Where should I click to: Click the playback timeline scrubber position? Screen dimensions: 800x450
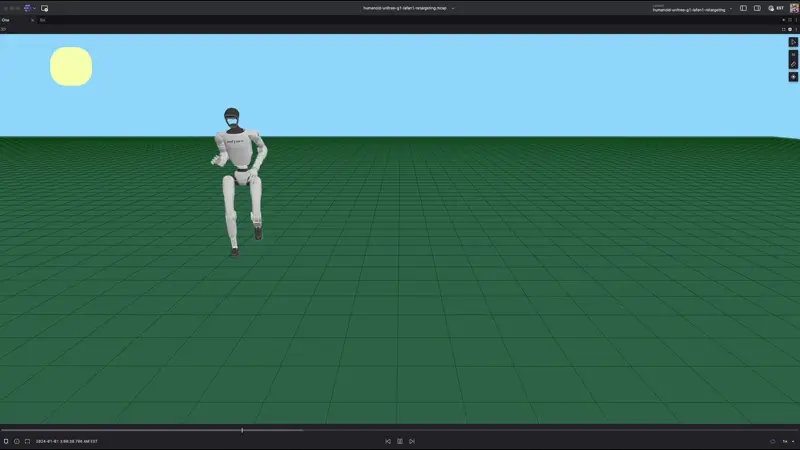242,431
